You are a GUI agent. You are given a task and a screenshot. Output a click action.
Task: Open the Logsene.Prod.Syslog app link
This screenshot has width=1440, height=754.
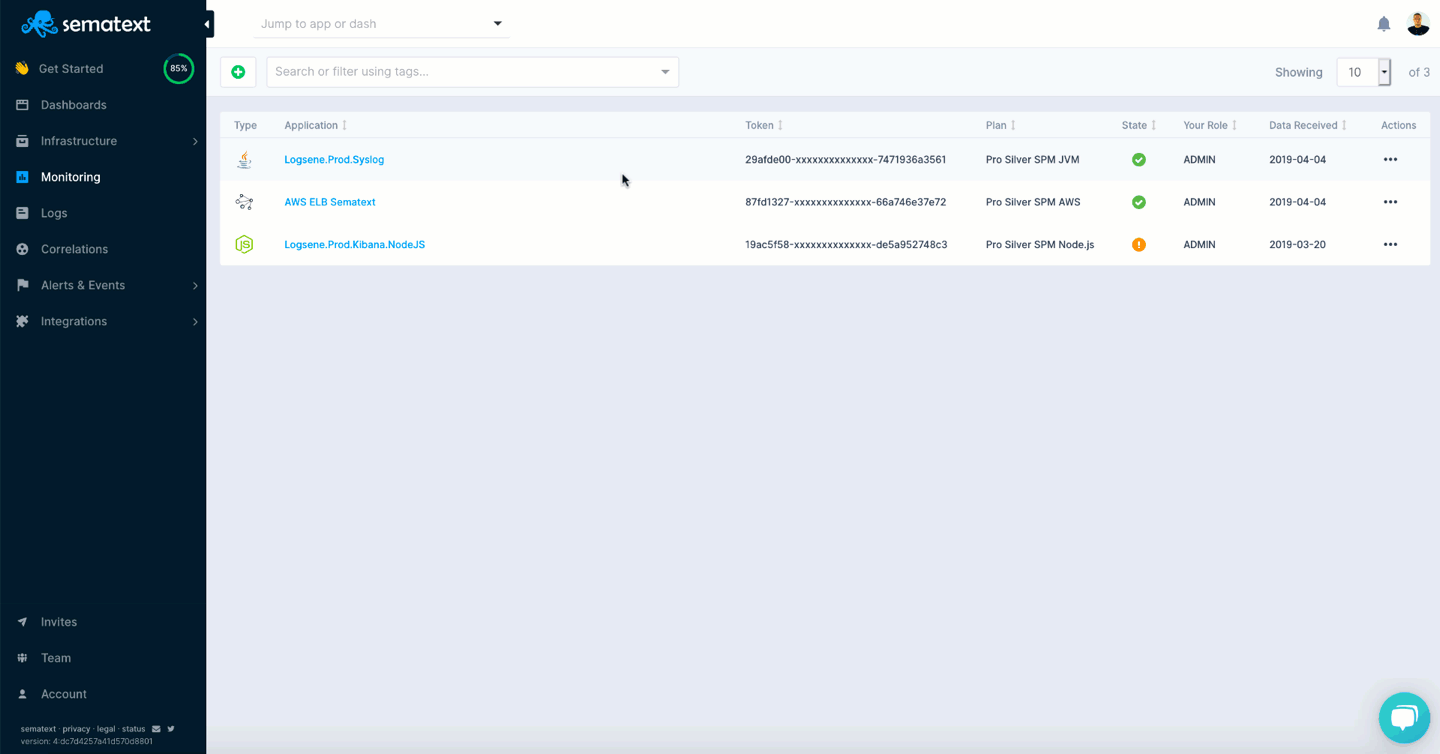(x=334, y=160)
